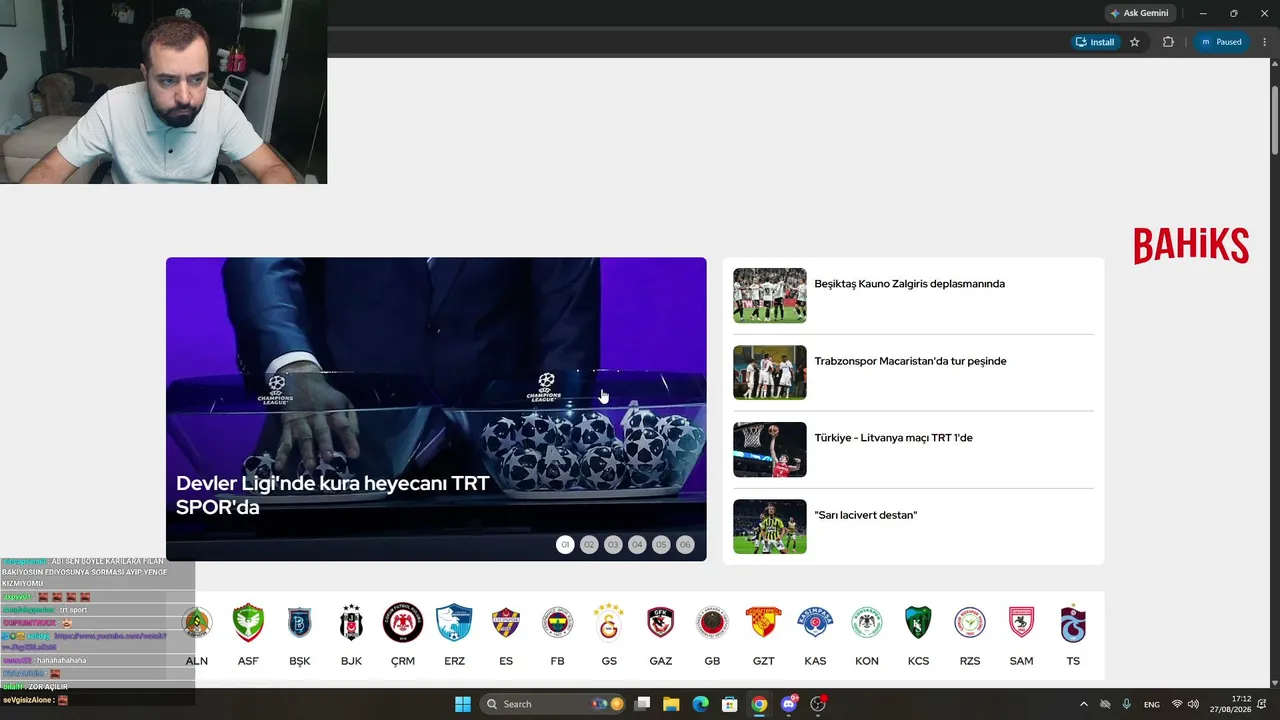Image resolution: width=1280 pixels, height=720 pixels.
Task: Open the Beşiktaş (BJK) team crest
Action: coord(351,623)
